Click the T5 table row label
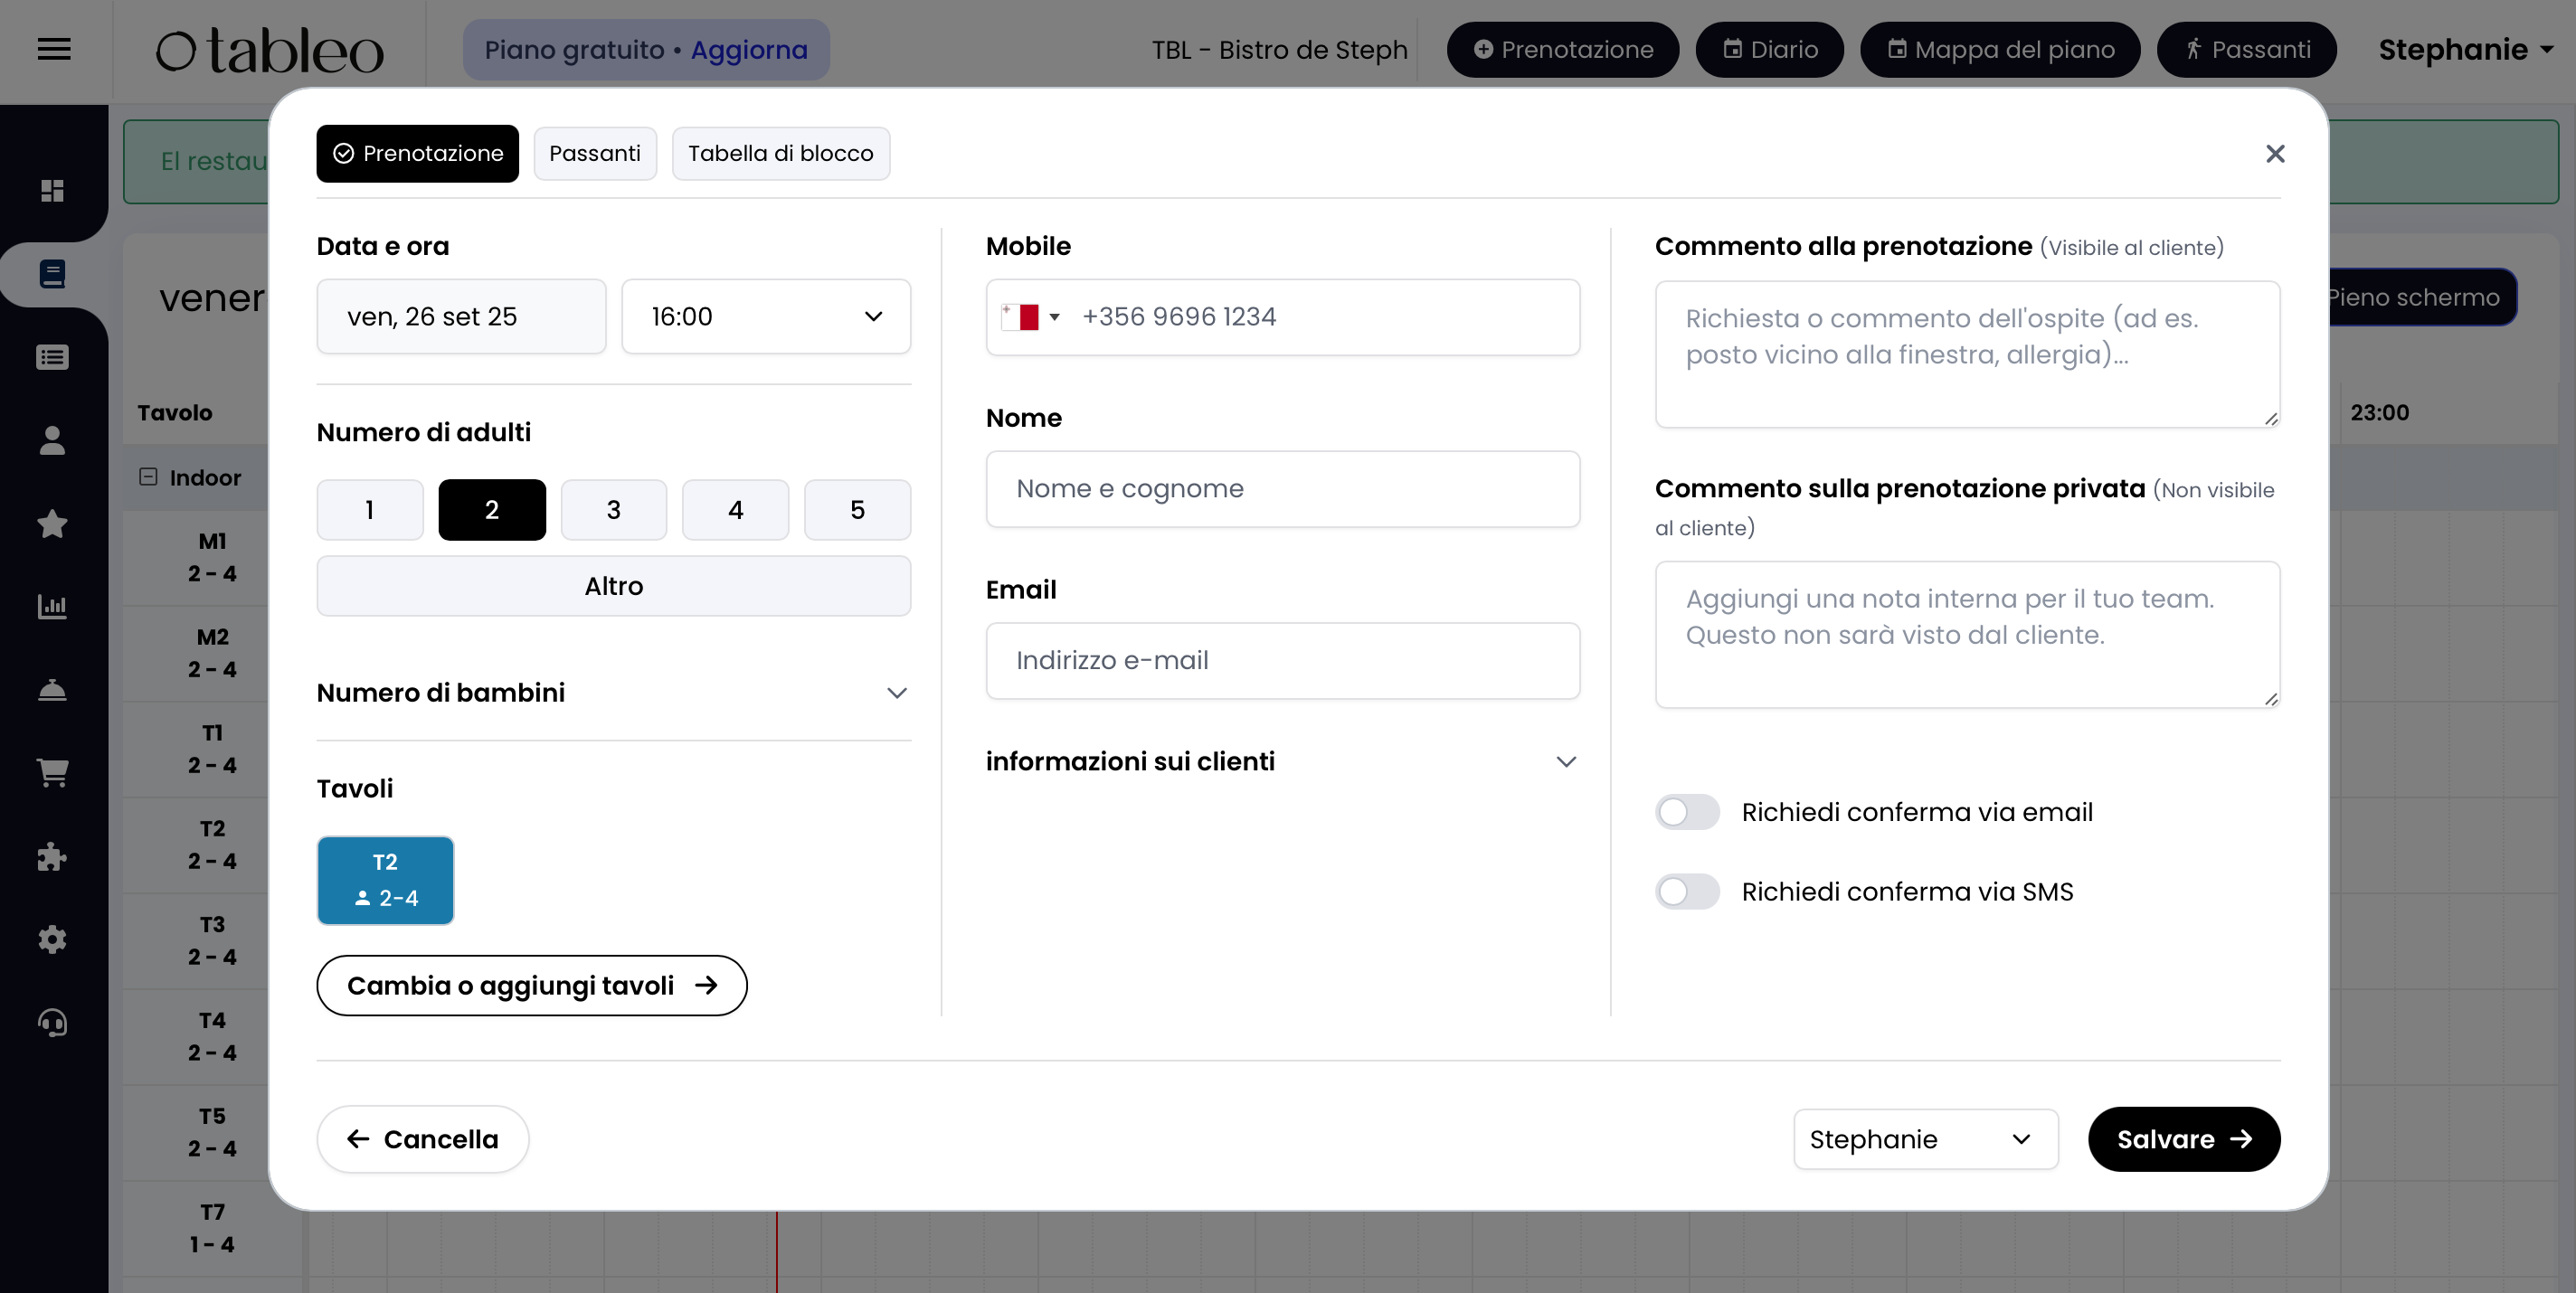Image resolution: width=2576 pixels, height=1293 pixels. pos(212,1132)
